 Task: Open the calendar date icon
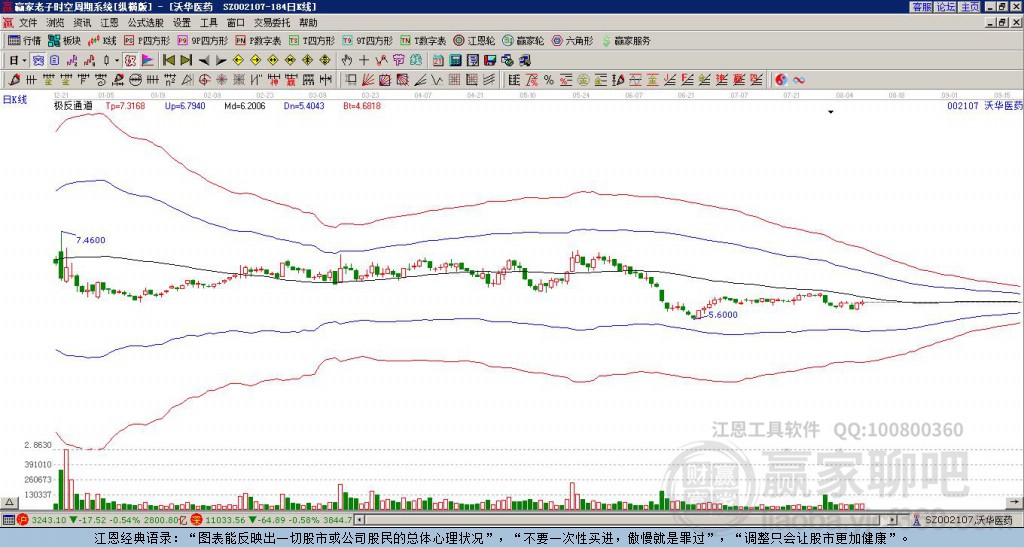pyautogui.click(x=438, y=61)
